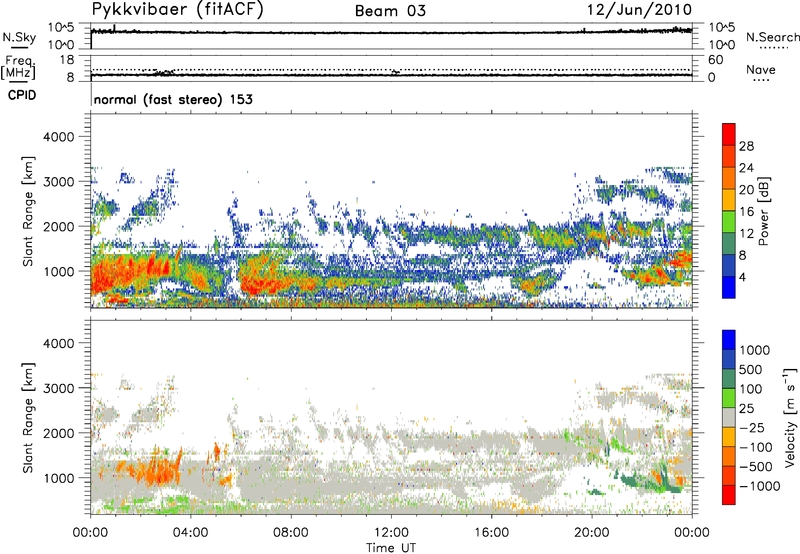The height and width of the screenshot is (554, 800).
Task: Click the right '10^0' noise axis tick
Action: (722, 45)
